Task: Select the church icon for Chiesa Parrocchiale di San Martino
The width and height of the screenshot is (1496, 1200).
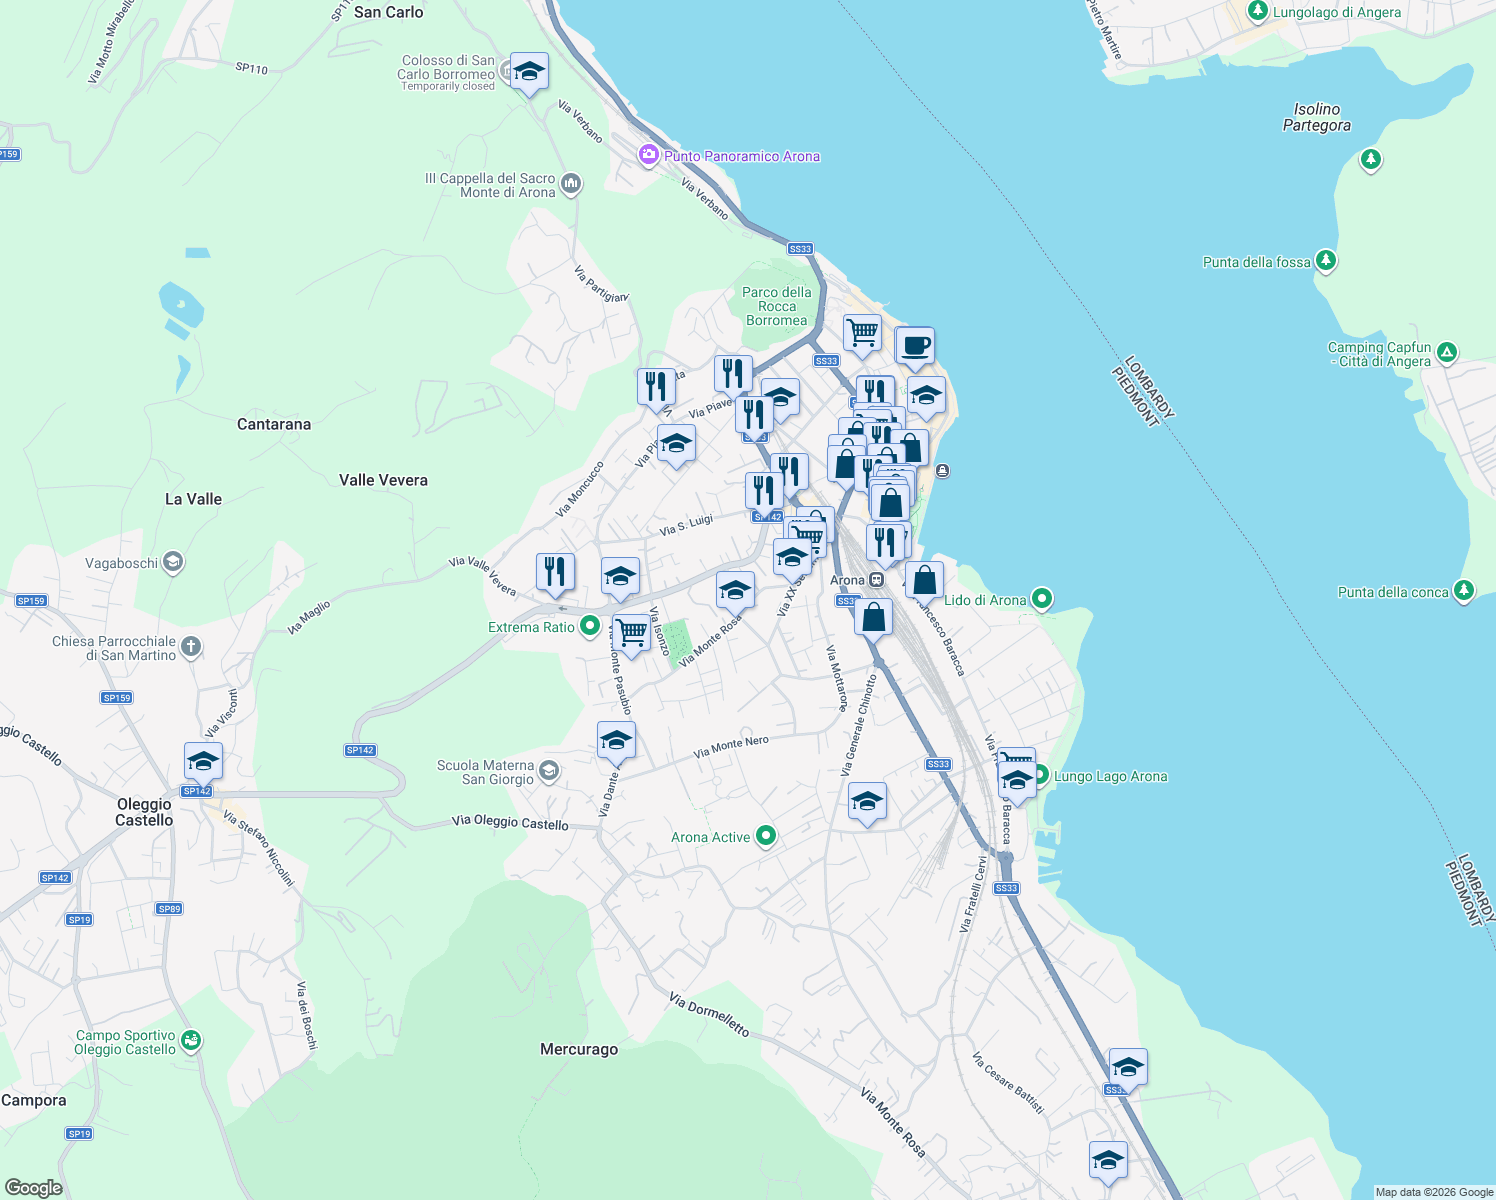Action: (x=190, y=646)
